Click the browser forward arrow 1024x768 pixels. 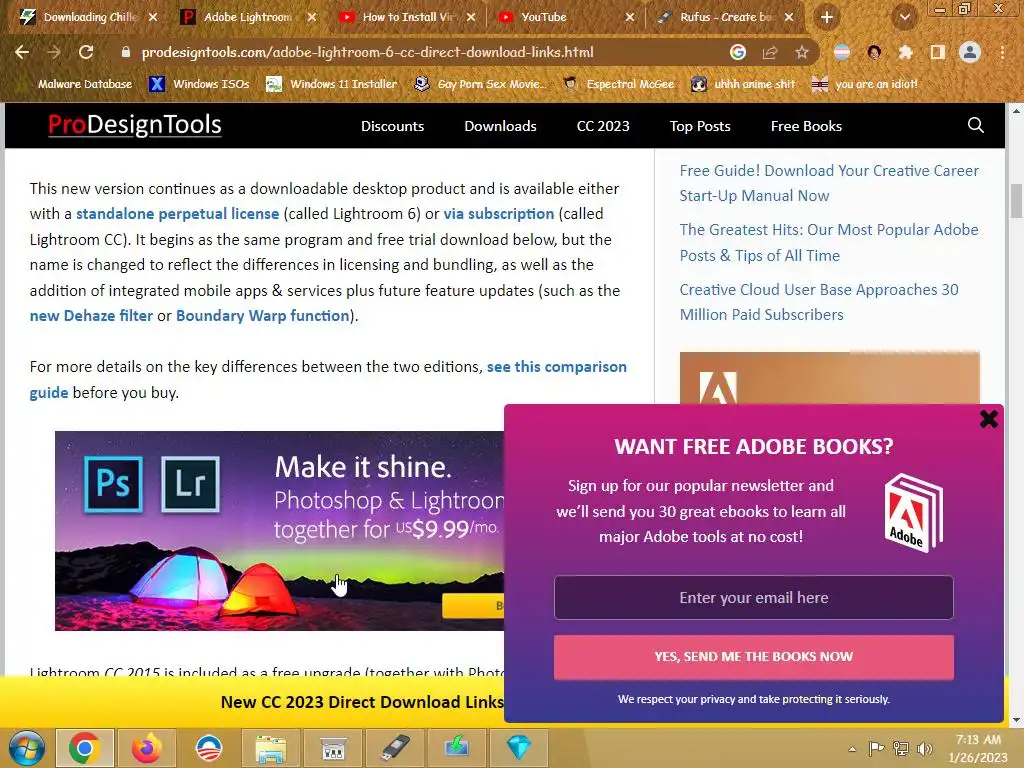coord(54,52)
